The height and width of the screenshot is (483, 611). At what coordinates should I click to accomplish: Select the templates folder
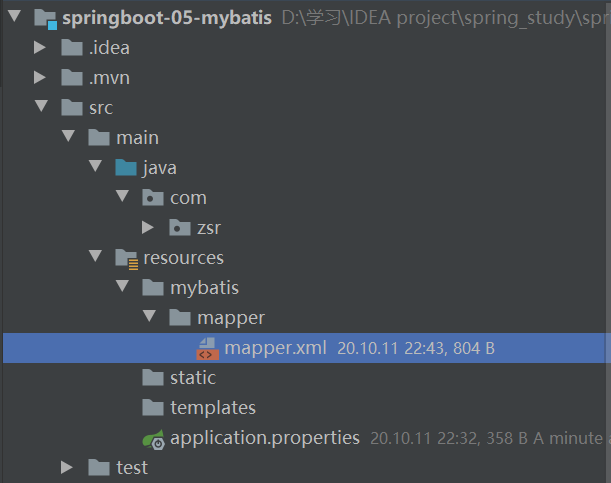point(212,408)
